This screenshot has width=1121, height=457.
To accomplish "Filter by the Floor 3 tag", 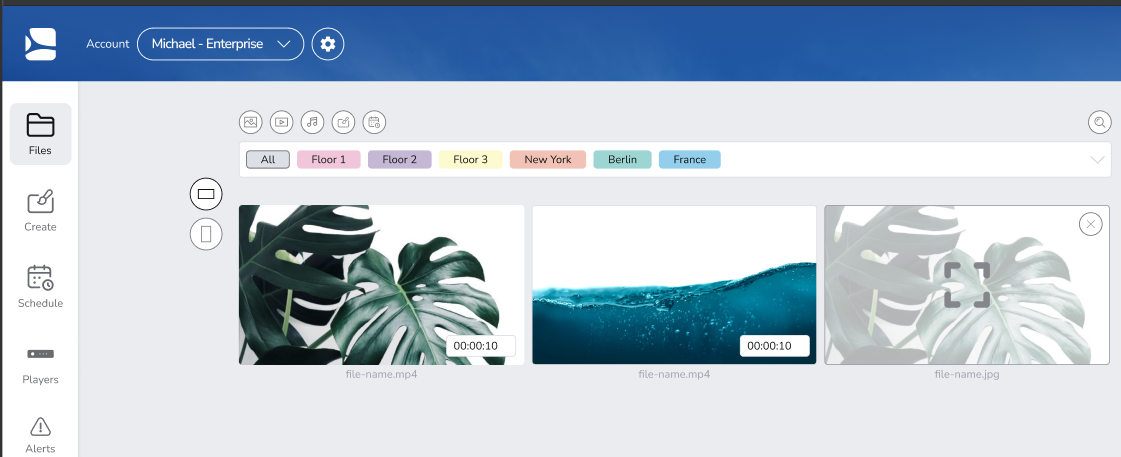I will coord(470,159).
